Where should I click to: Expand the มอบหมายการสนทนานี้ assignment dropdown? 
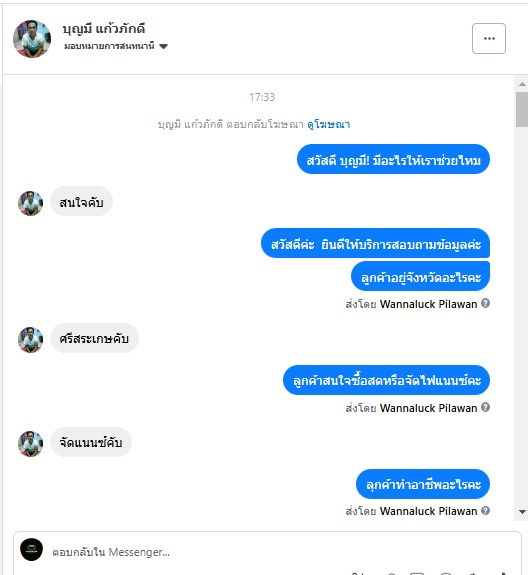pos(116,46)
